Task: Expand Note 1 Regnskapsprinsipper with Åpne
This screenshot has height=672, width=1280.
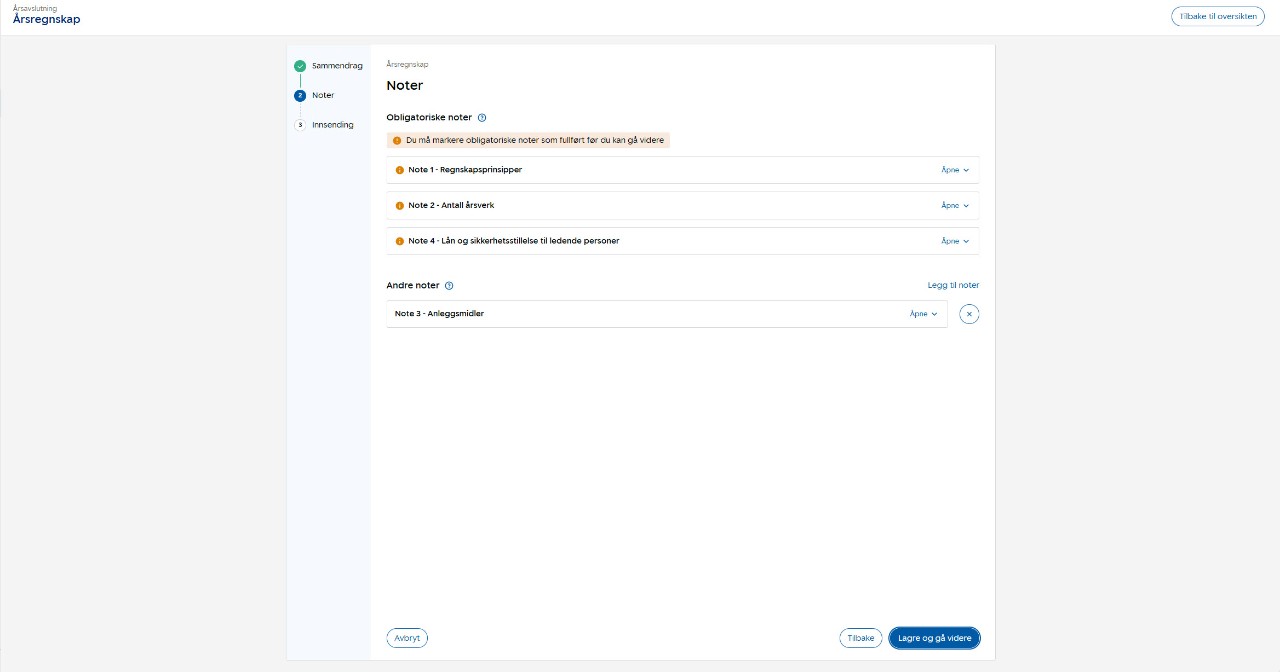Action: click(955, 170)
